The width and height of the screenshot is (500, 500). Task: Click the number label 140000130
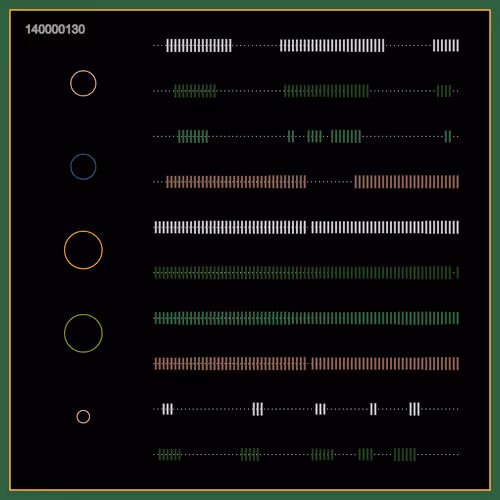[x=55, y=29]
